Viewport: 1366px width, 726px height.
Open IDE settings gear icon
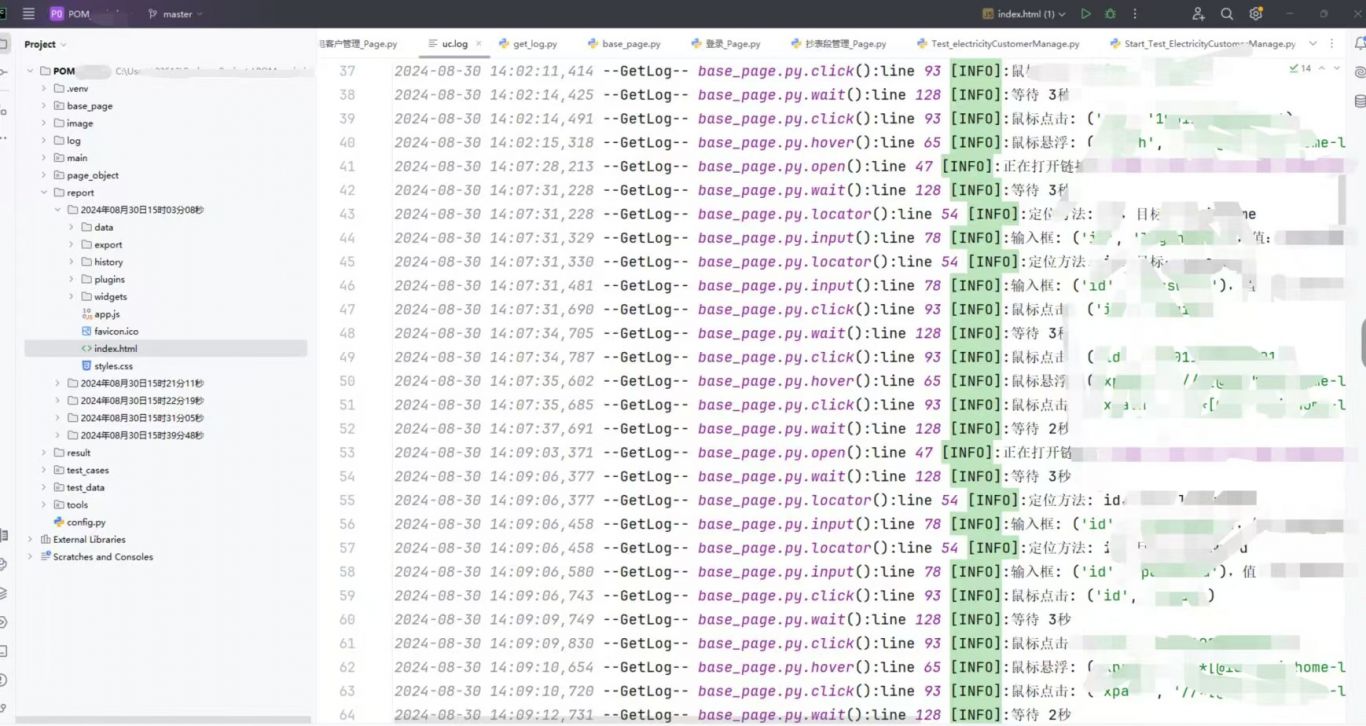(1256, 14)
